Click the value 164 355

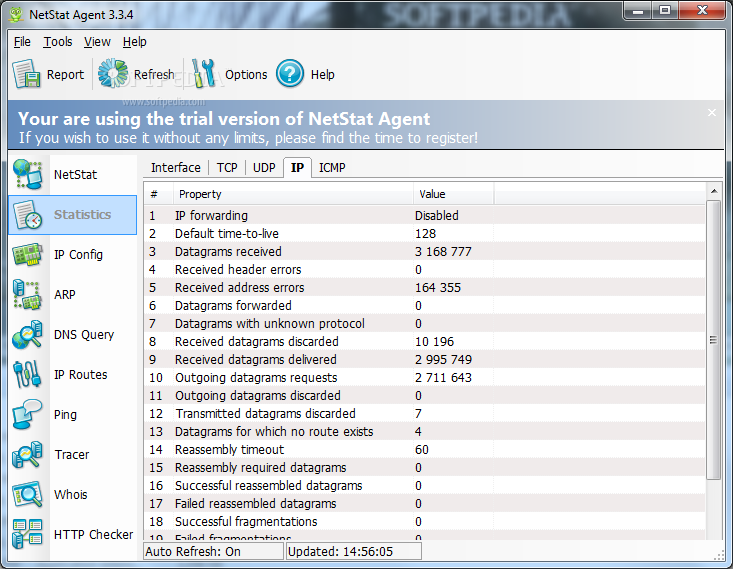(x=438, y=288)
